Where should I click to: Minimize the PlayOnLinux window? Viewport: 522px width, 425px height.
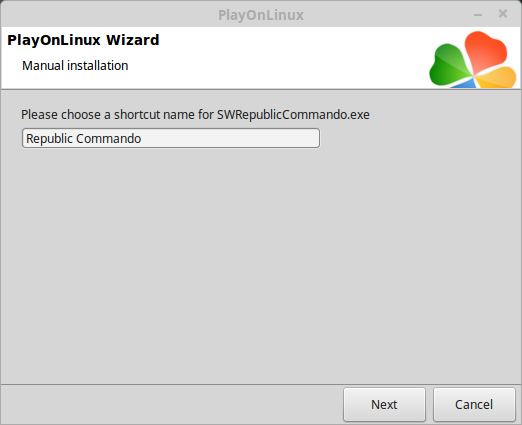pos(478,15)
